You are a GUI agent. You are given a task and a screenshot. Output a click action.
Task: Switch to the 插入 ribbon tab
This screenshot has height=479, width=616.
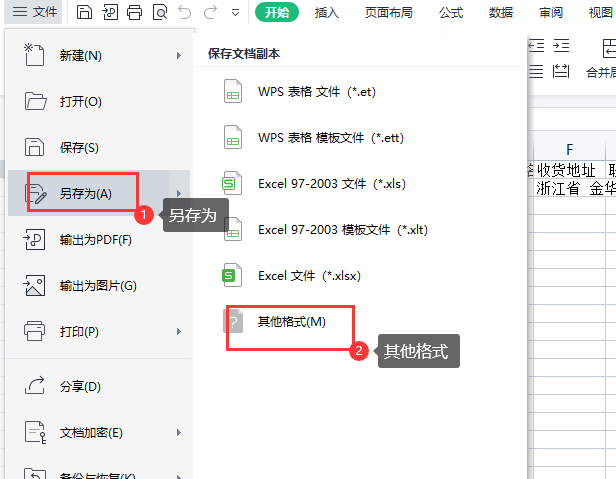pos(326,12)
